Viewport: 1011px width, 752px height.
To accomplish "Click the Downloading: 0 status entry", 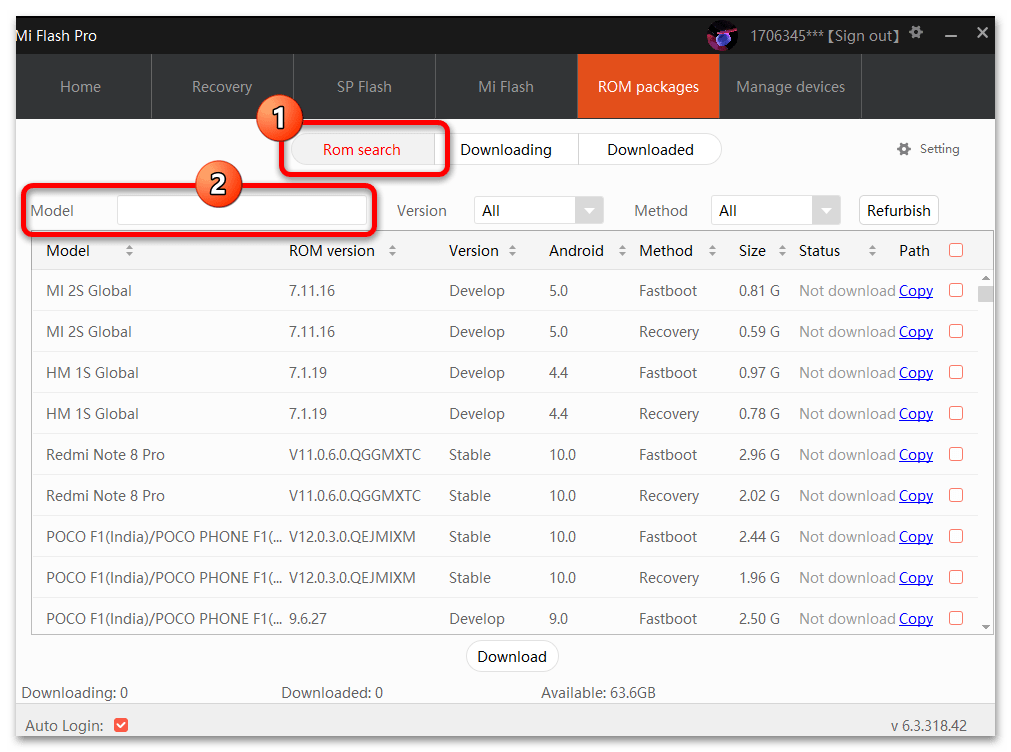I will [75, 693].
